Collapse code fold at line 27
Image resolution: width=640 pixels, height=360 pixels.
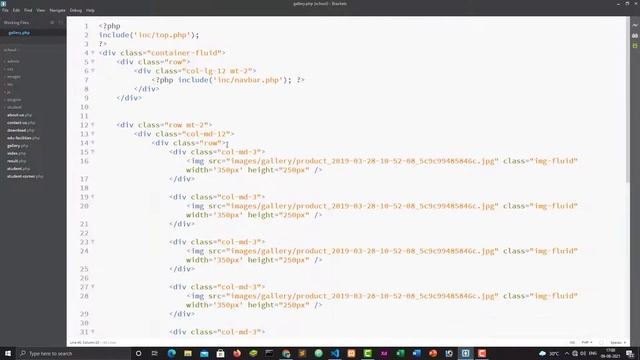pos(93,287)
